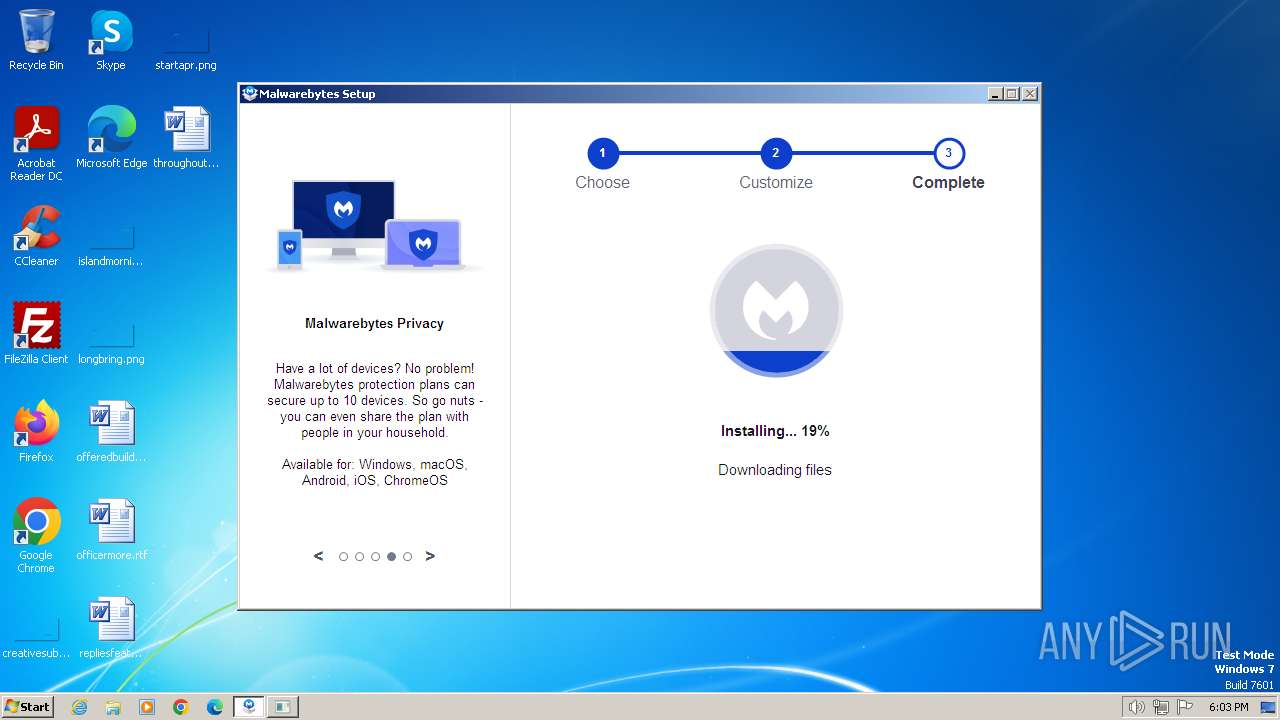The width and height of the screenshot is (1280, 720).
Task: Select the repliesfeat Word document
Action: [111, 628]
